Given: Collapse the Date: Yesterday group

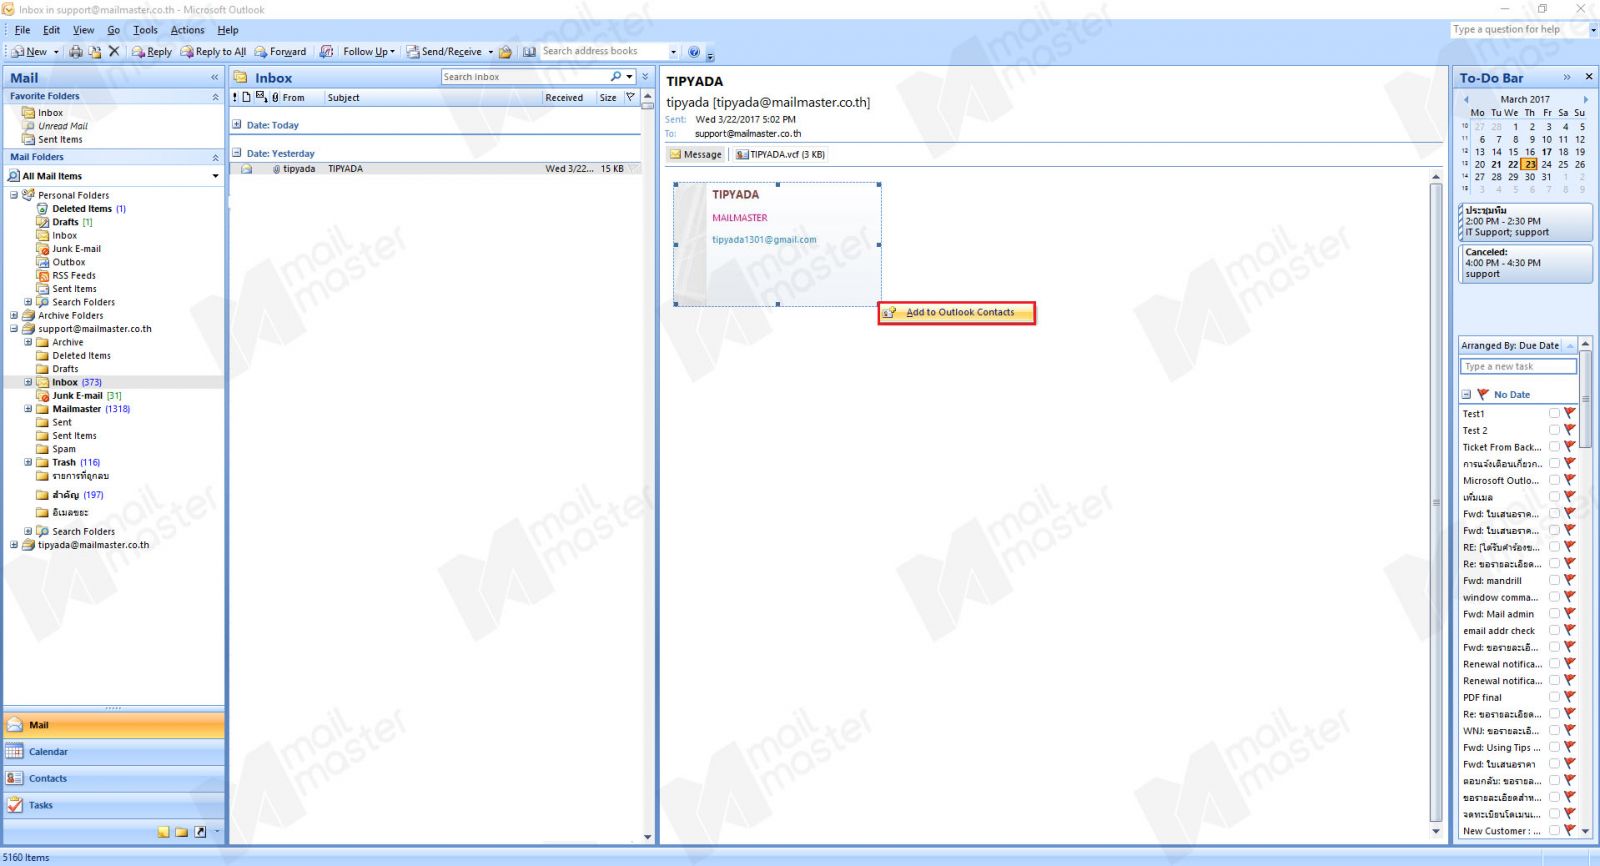Looking at the screenshot, I should pyautogui.click(x=237, y=154).
